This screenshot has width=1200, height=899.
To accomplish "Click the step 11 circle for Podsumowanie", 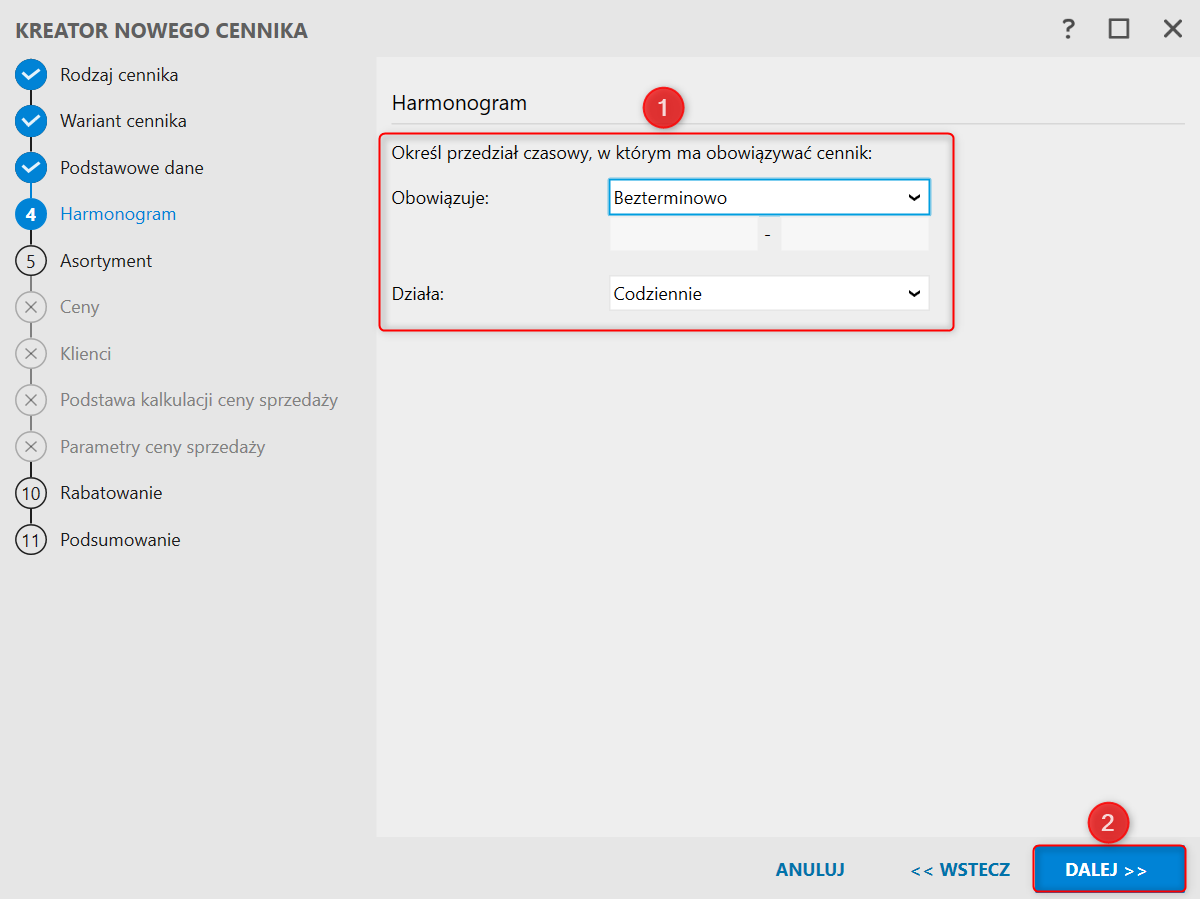I will coord(31,540).
